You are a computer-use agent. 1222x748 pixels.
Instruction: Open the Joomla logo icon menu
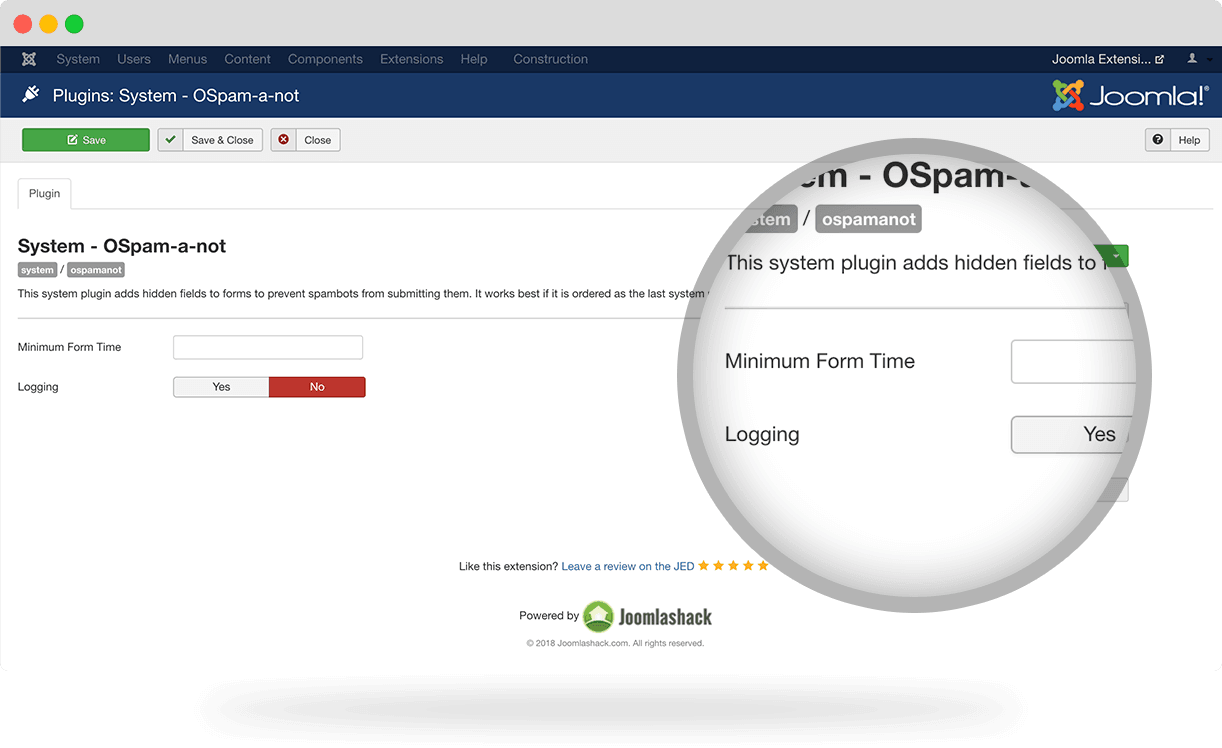(29, 59)
